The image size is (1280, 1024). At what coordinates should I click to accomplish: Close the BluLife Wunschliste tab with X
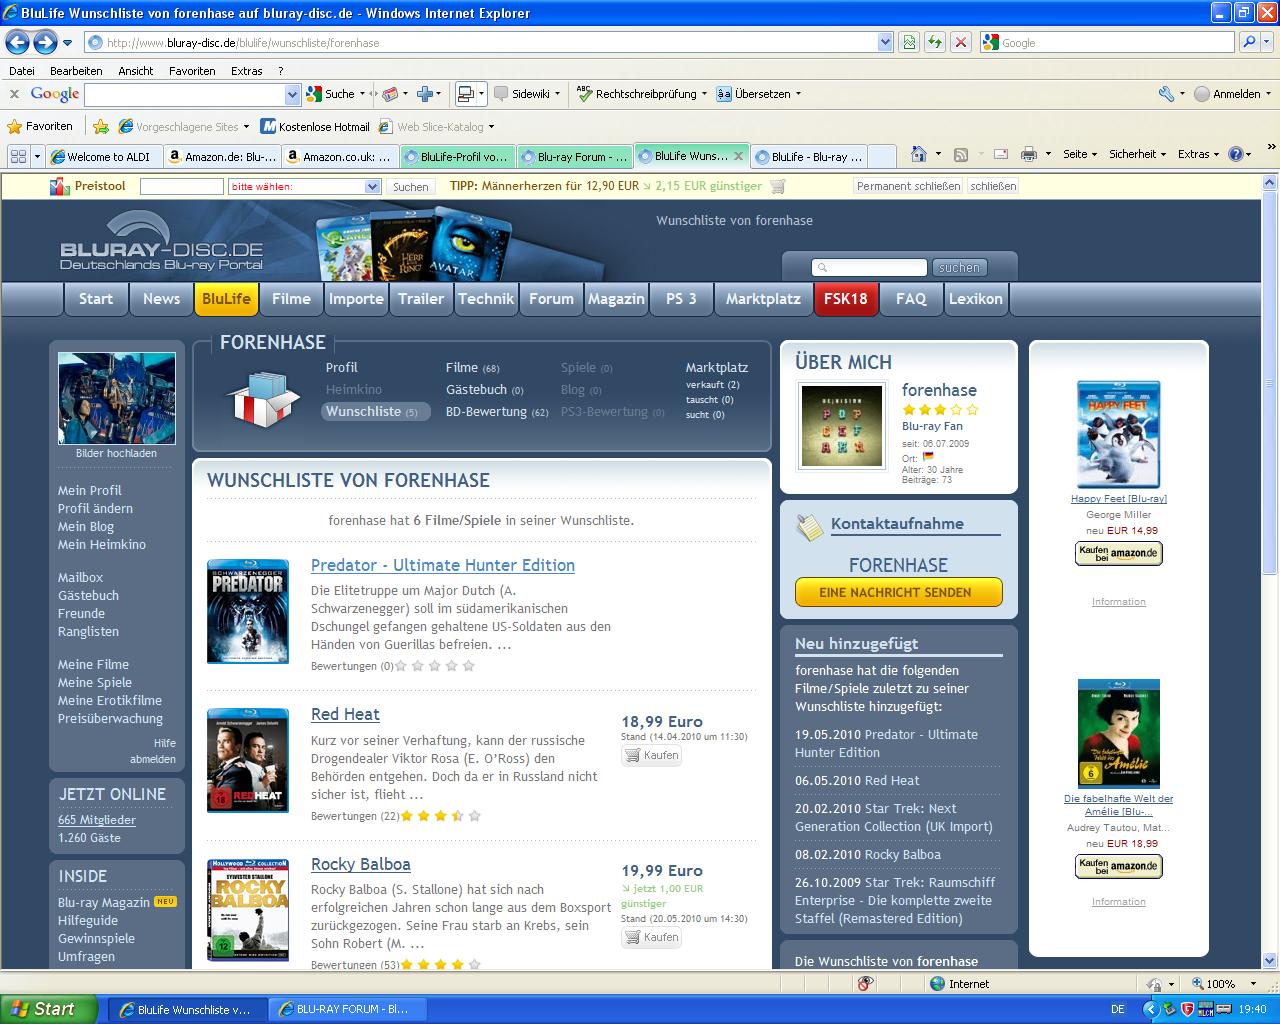coord(738,156)
